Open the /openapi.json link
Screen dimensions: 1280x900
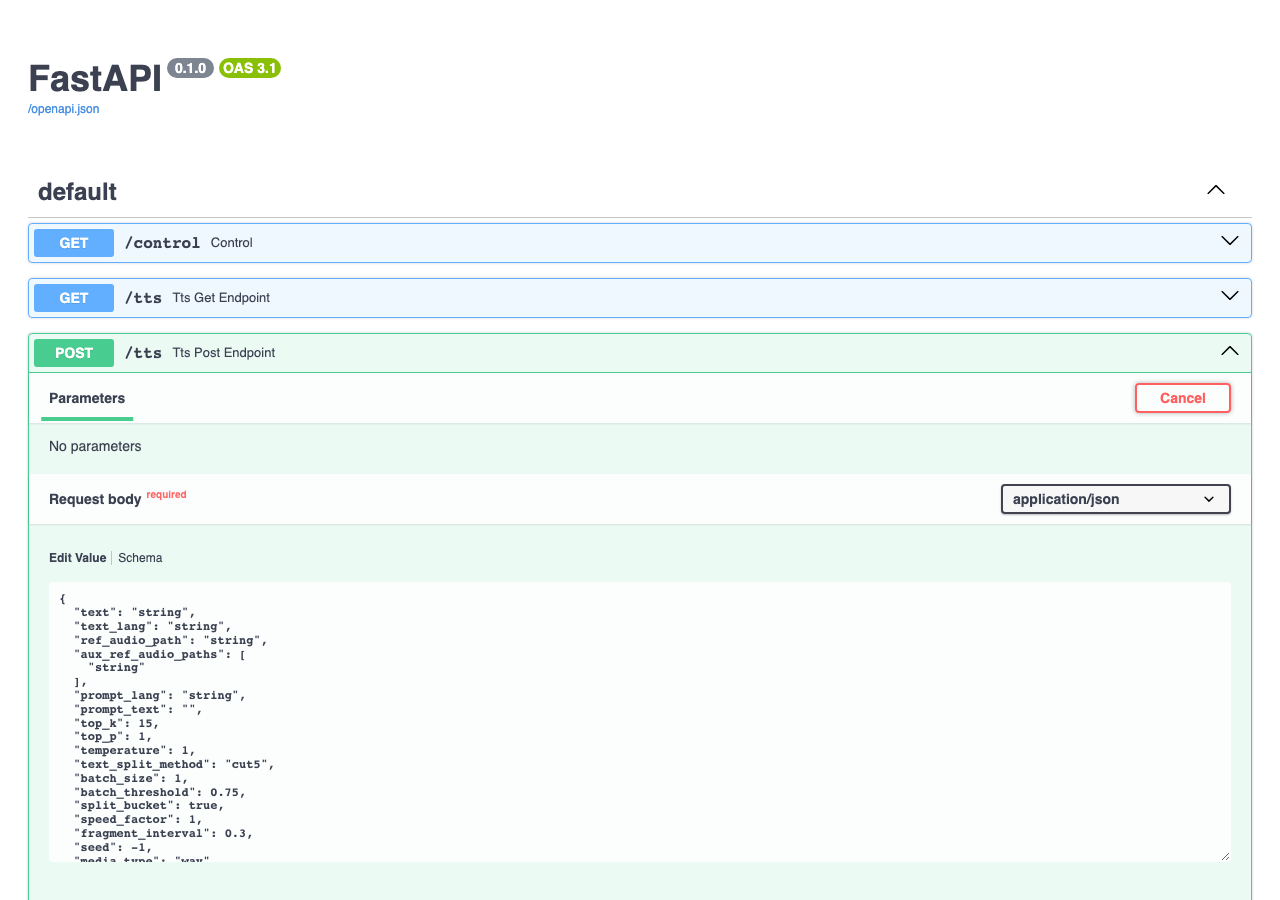coord(64,109)
